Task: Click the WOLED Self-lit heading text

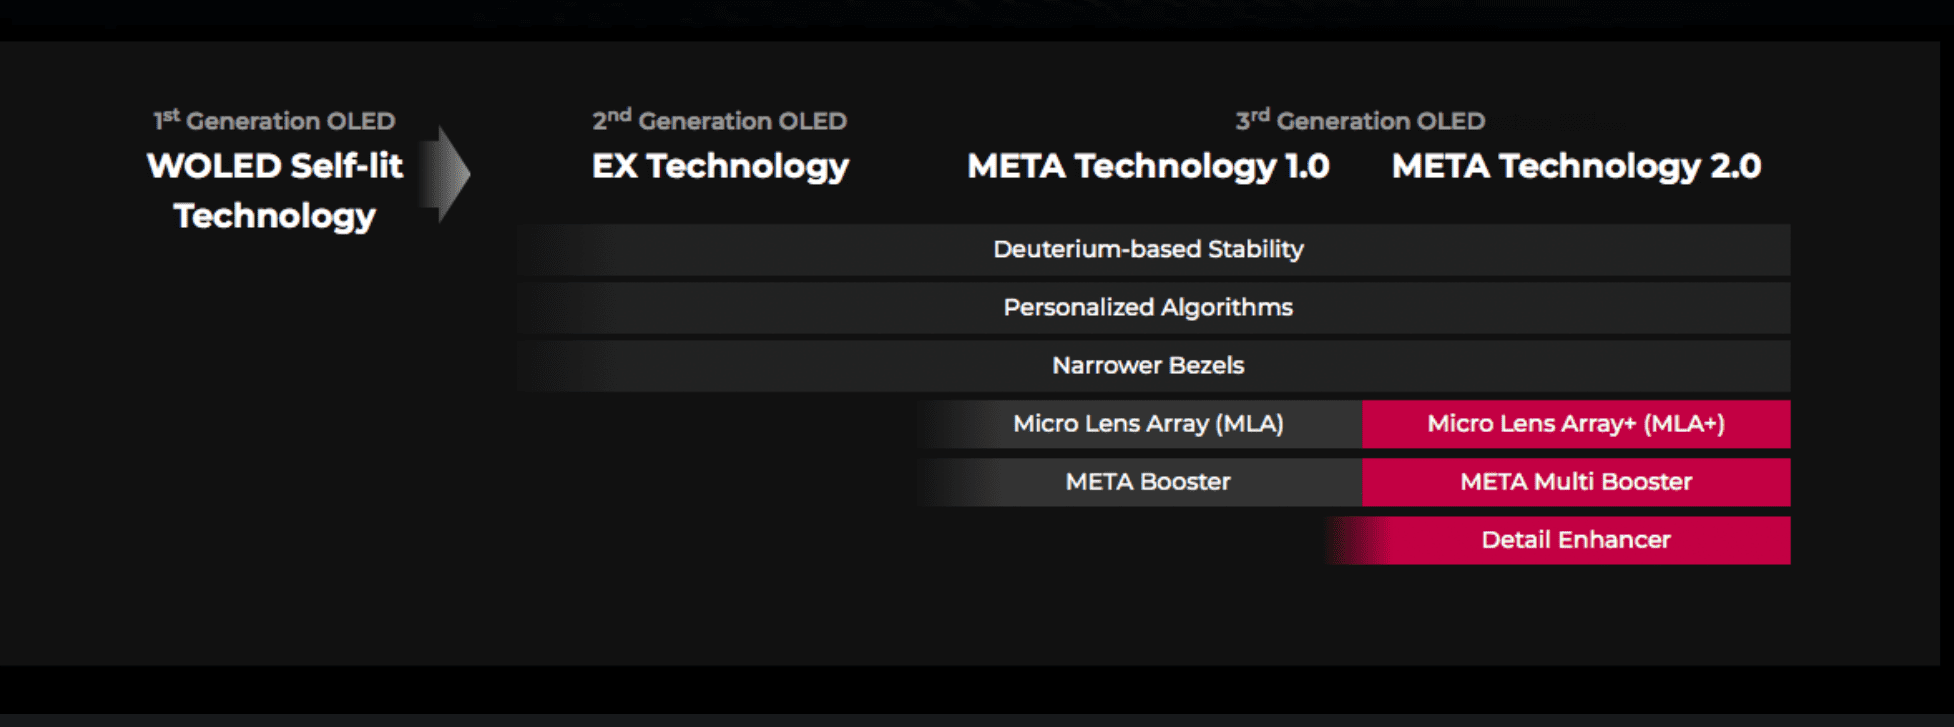Action: point(275,166)
